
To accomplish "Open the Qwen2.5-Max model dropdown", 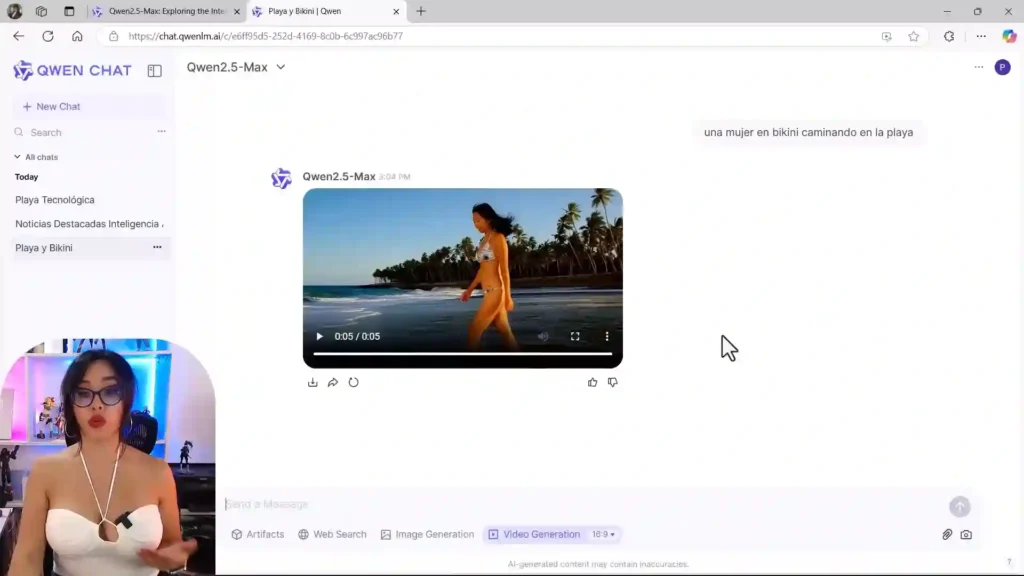I will 236,67.
